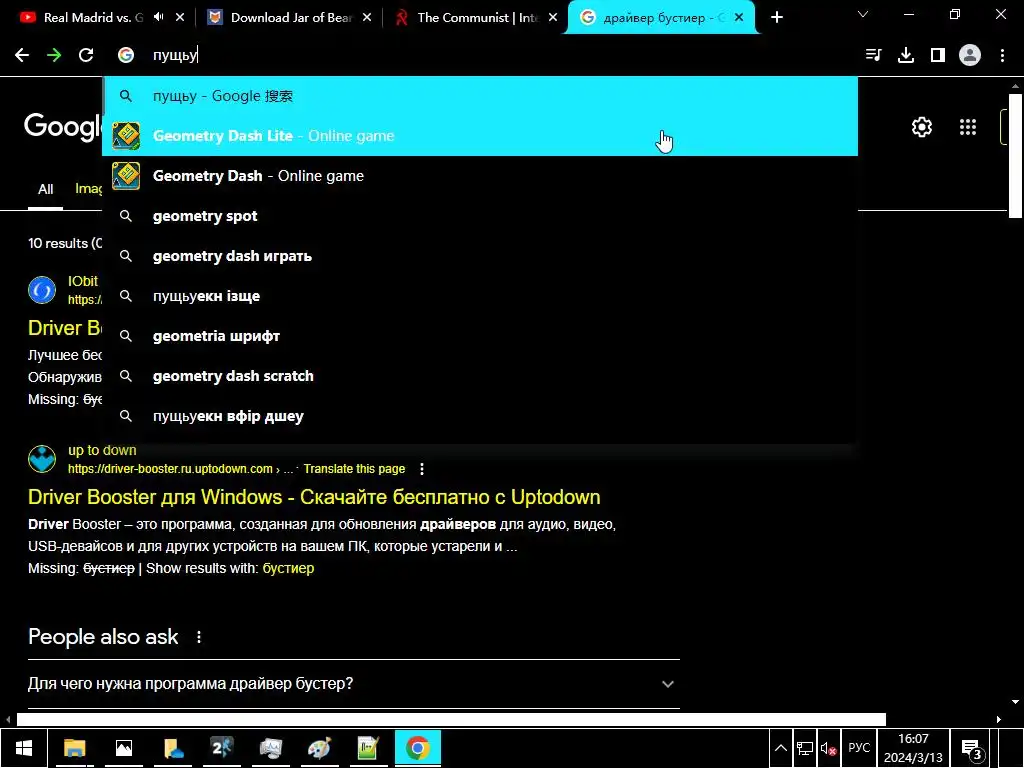Open the Photos app in taskbar

pos(123,748)
